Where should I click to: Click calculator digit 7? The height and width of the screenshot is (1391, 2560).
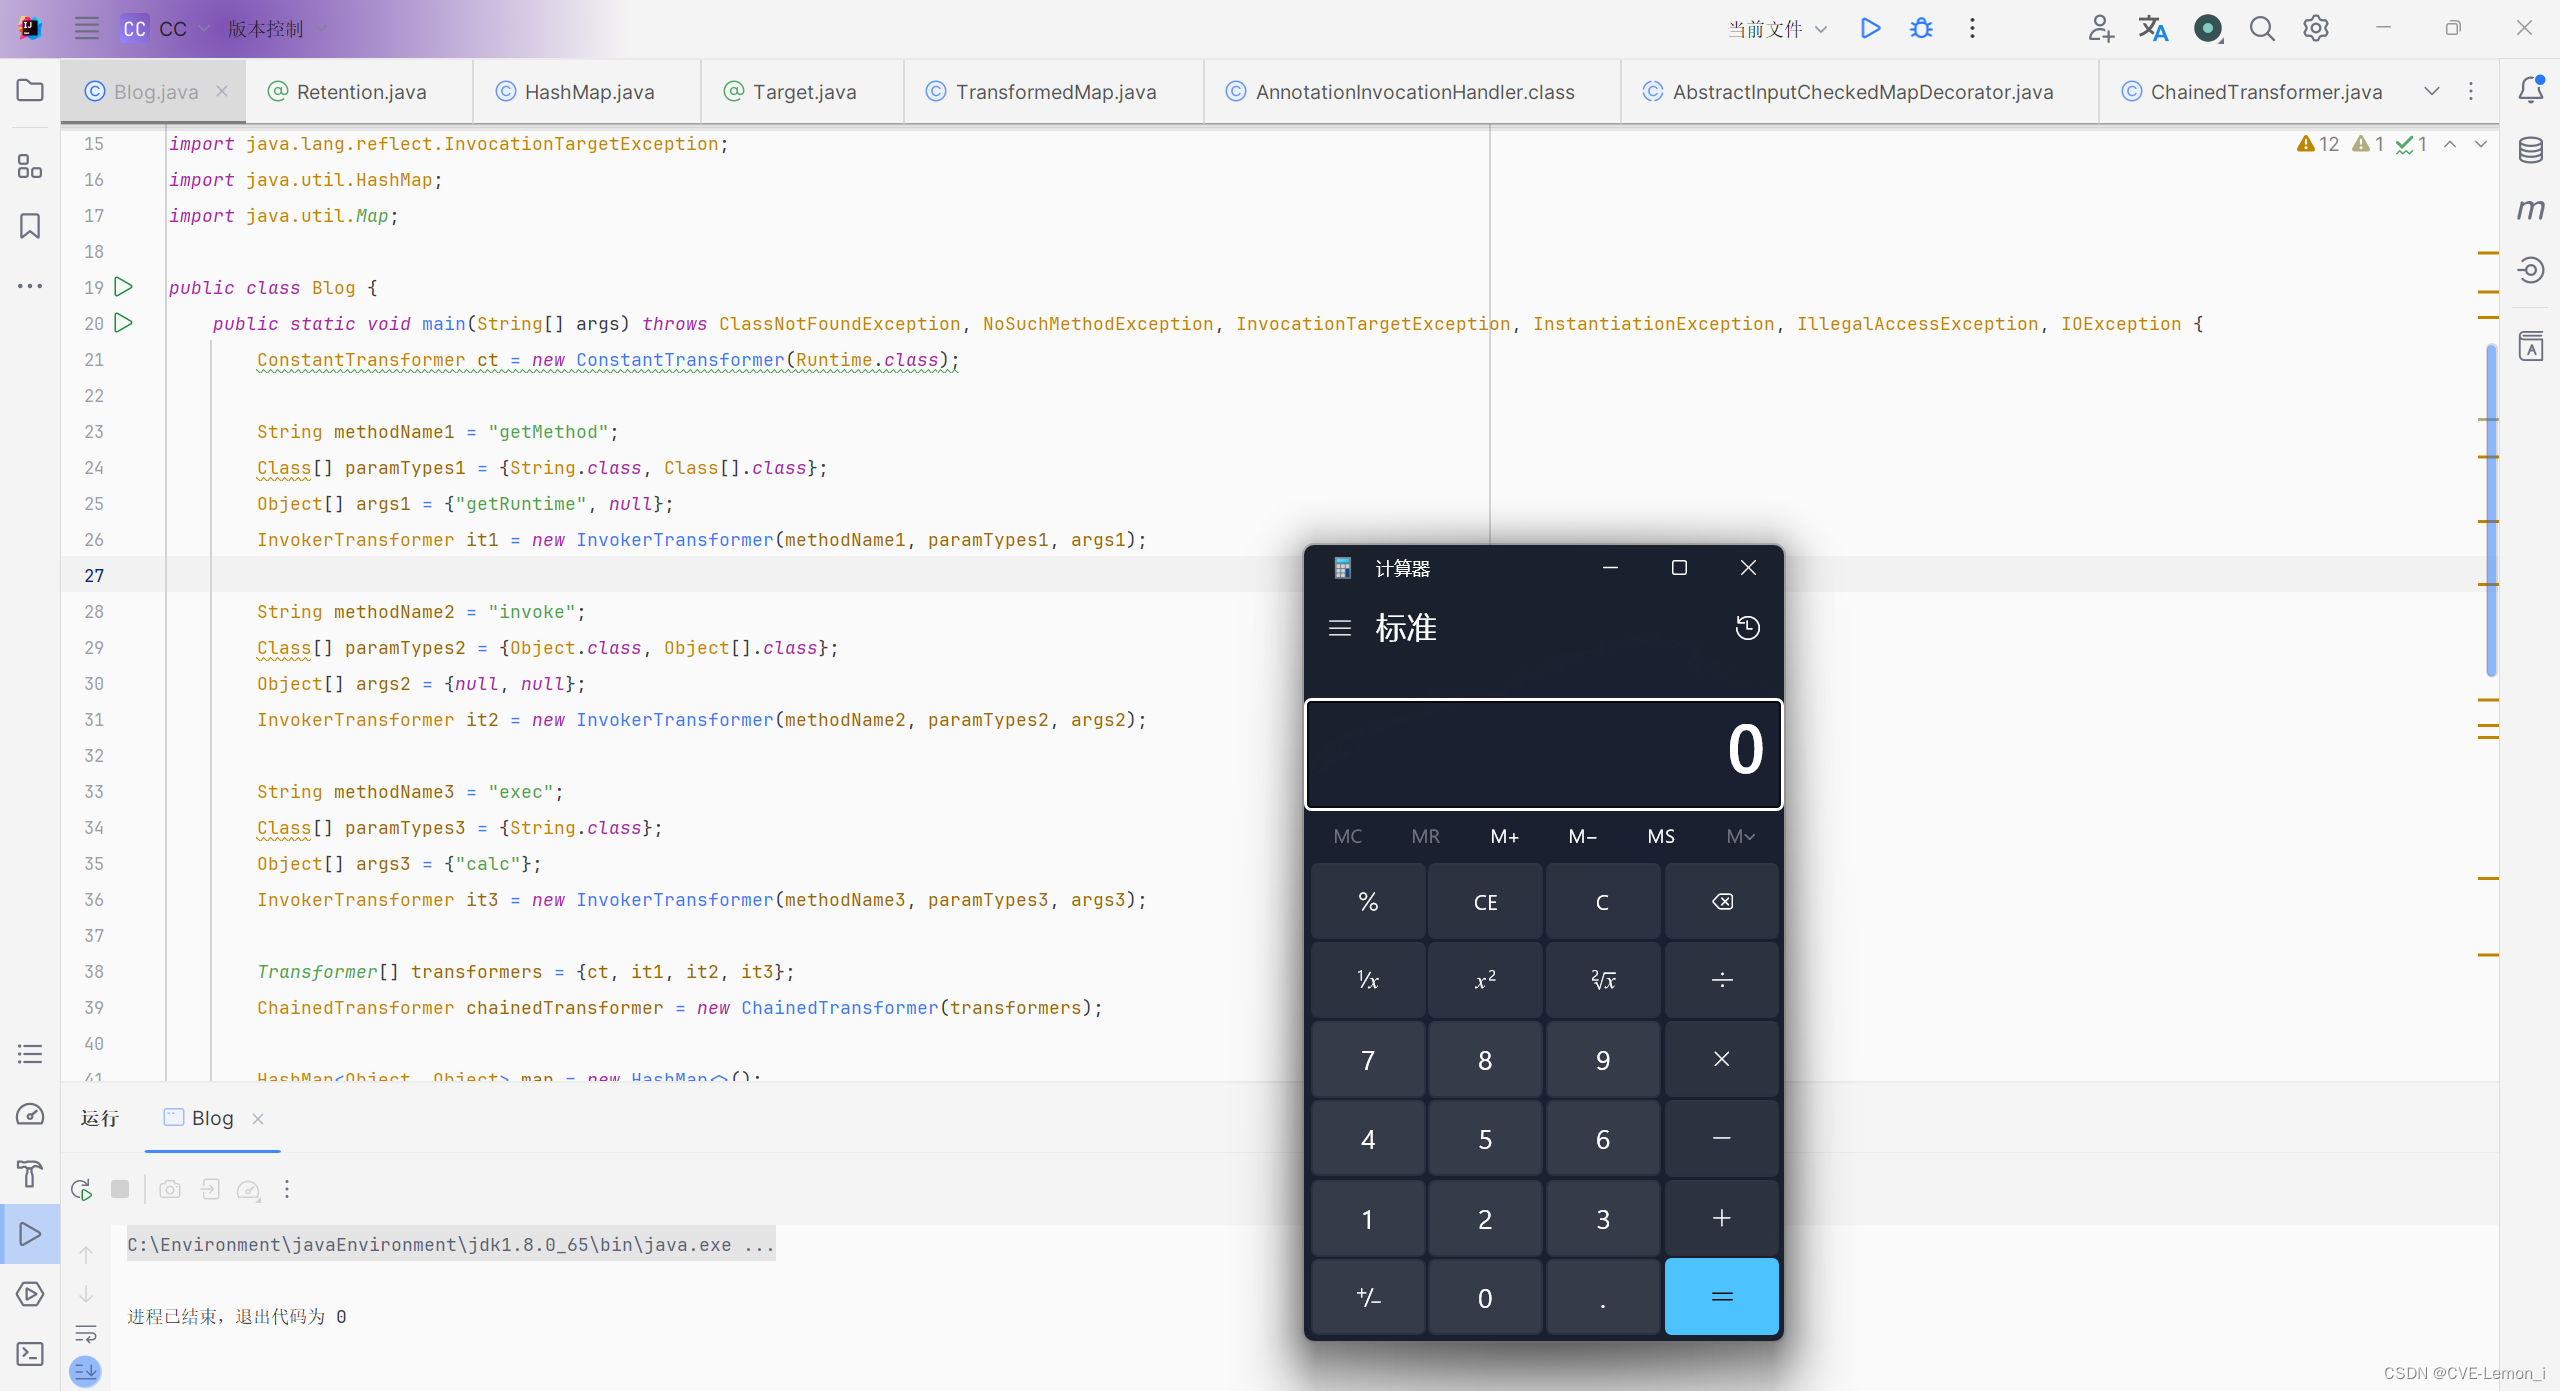[1368, 1060]
